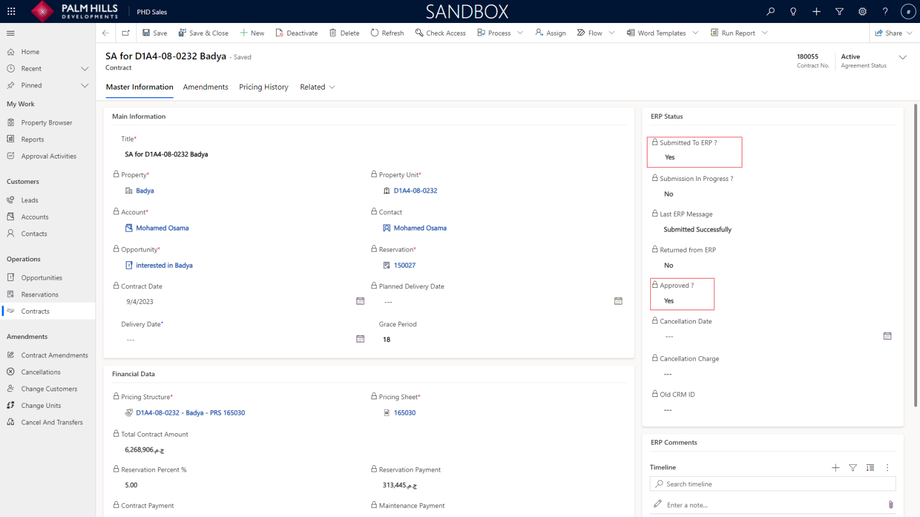Open the app launcher waffle icon

pos(11,11)
